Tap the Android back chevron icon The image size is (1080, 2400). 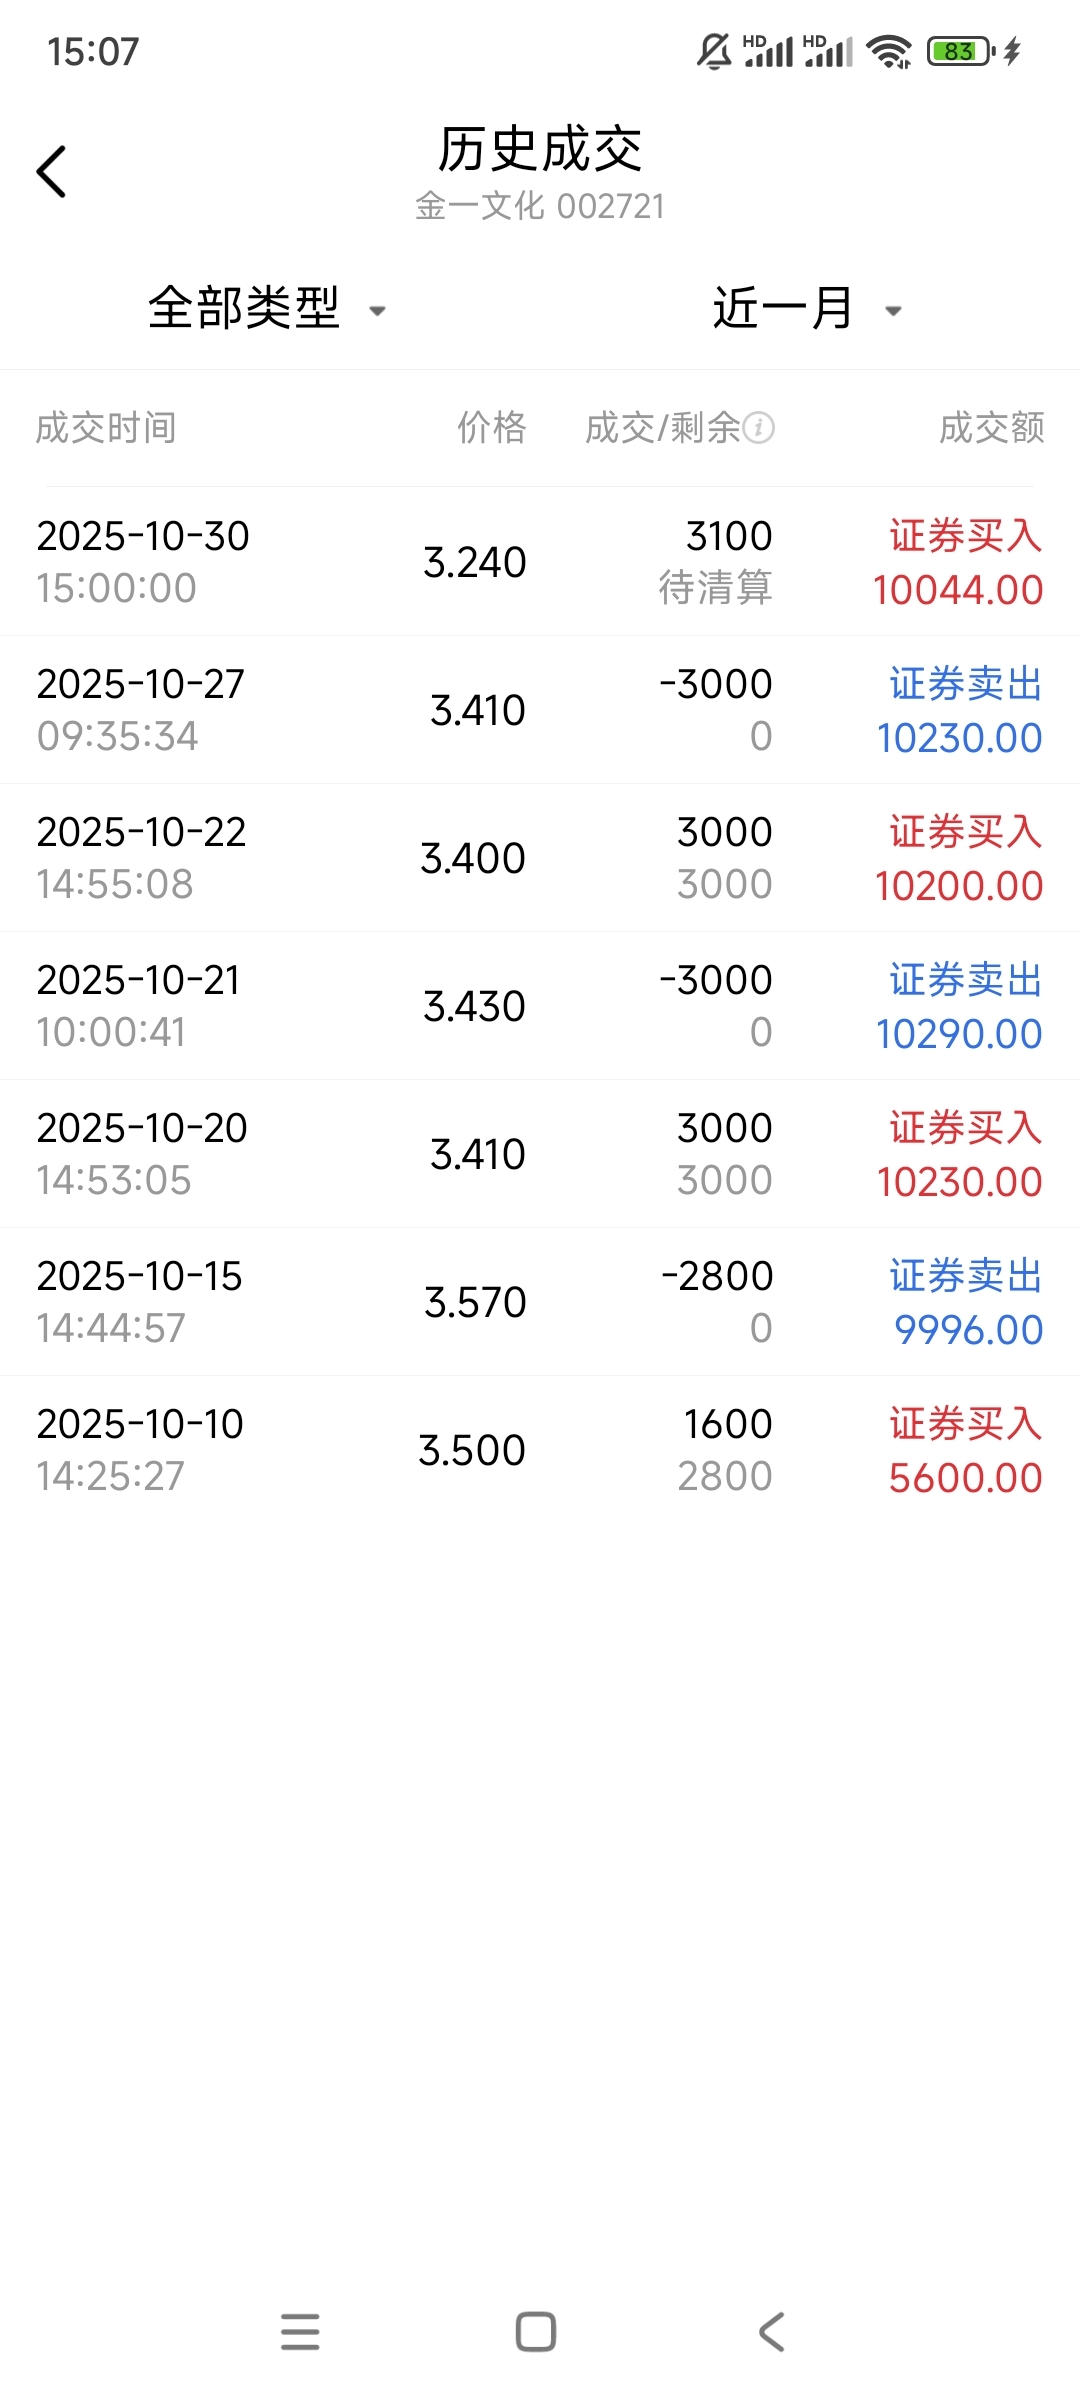pos(771,2331)
